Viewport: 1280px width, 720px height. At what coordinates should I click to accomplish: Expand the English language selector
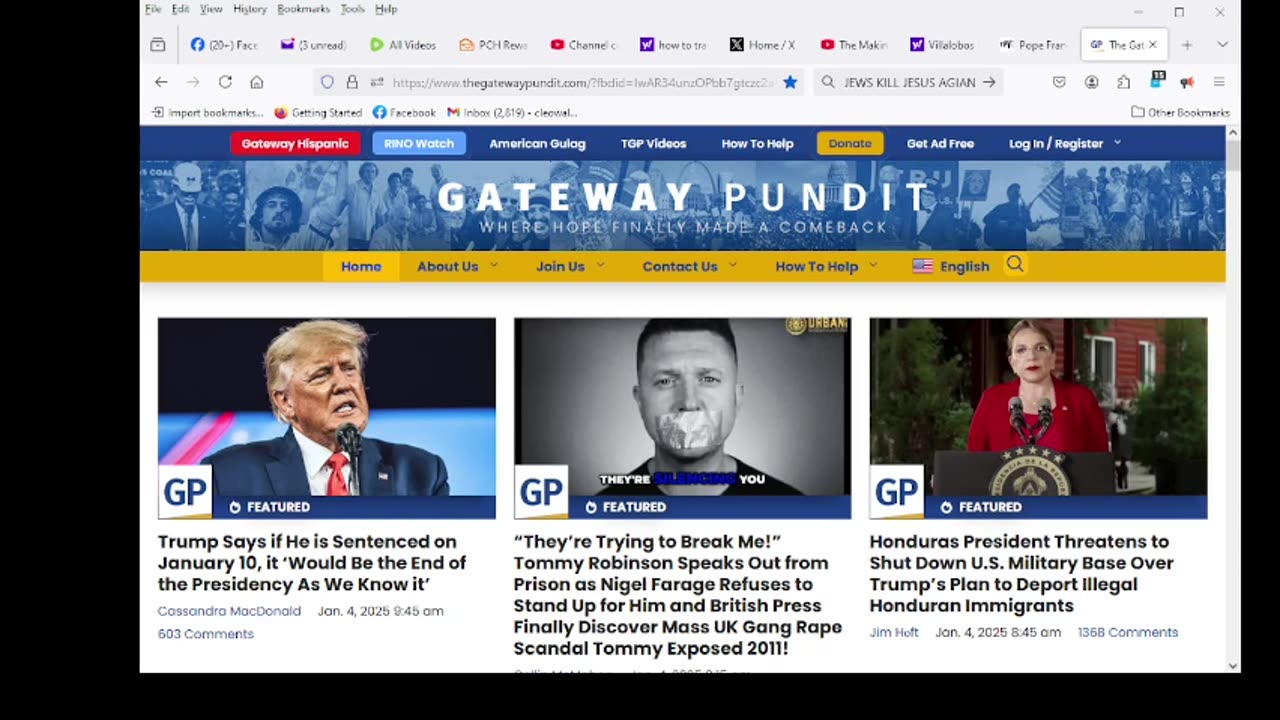[x=951, y=266]
